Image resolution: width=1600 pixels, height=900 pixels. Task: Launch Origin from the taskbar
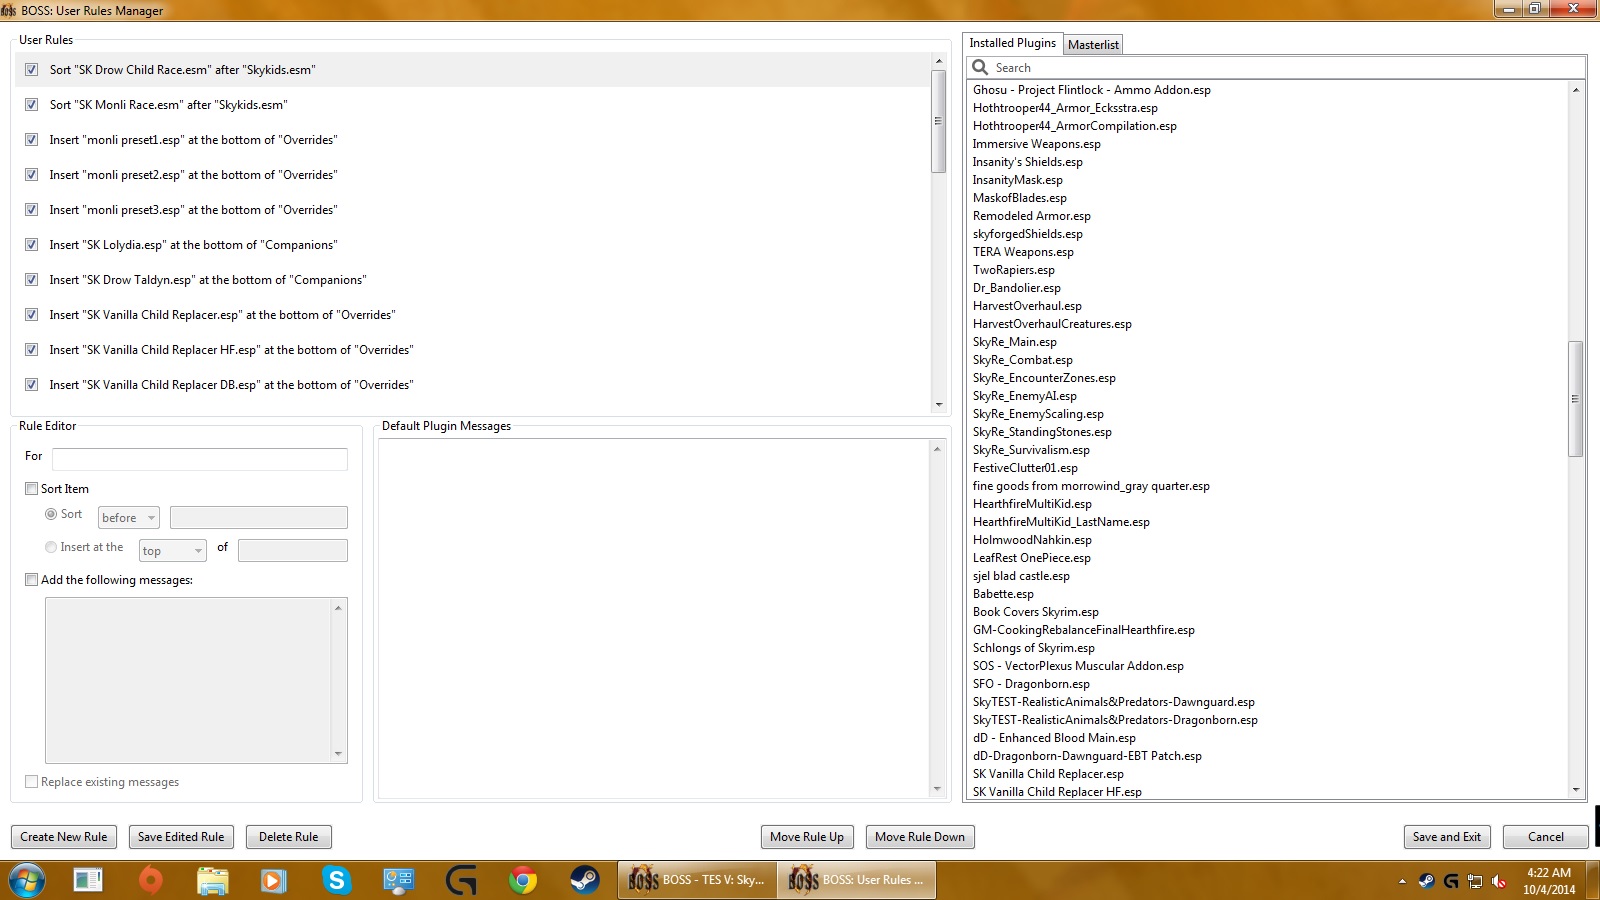click(150, 881)
